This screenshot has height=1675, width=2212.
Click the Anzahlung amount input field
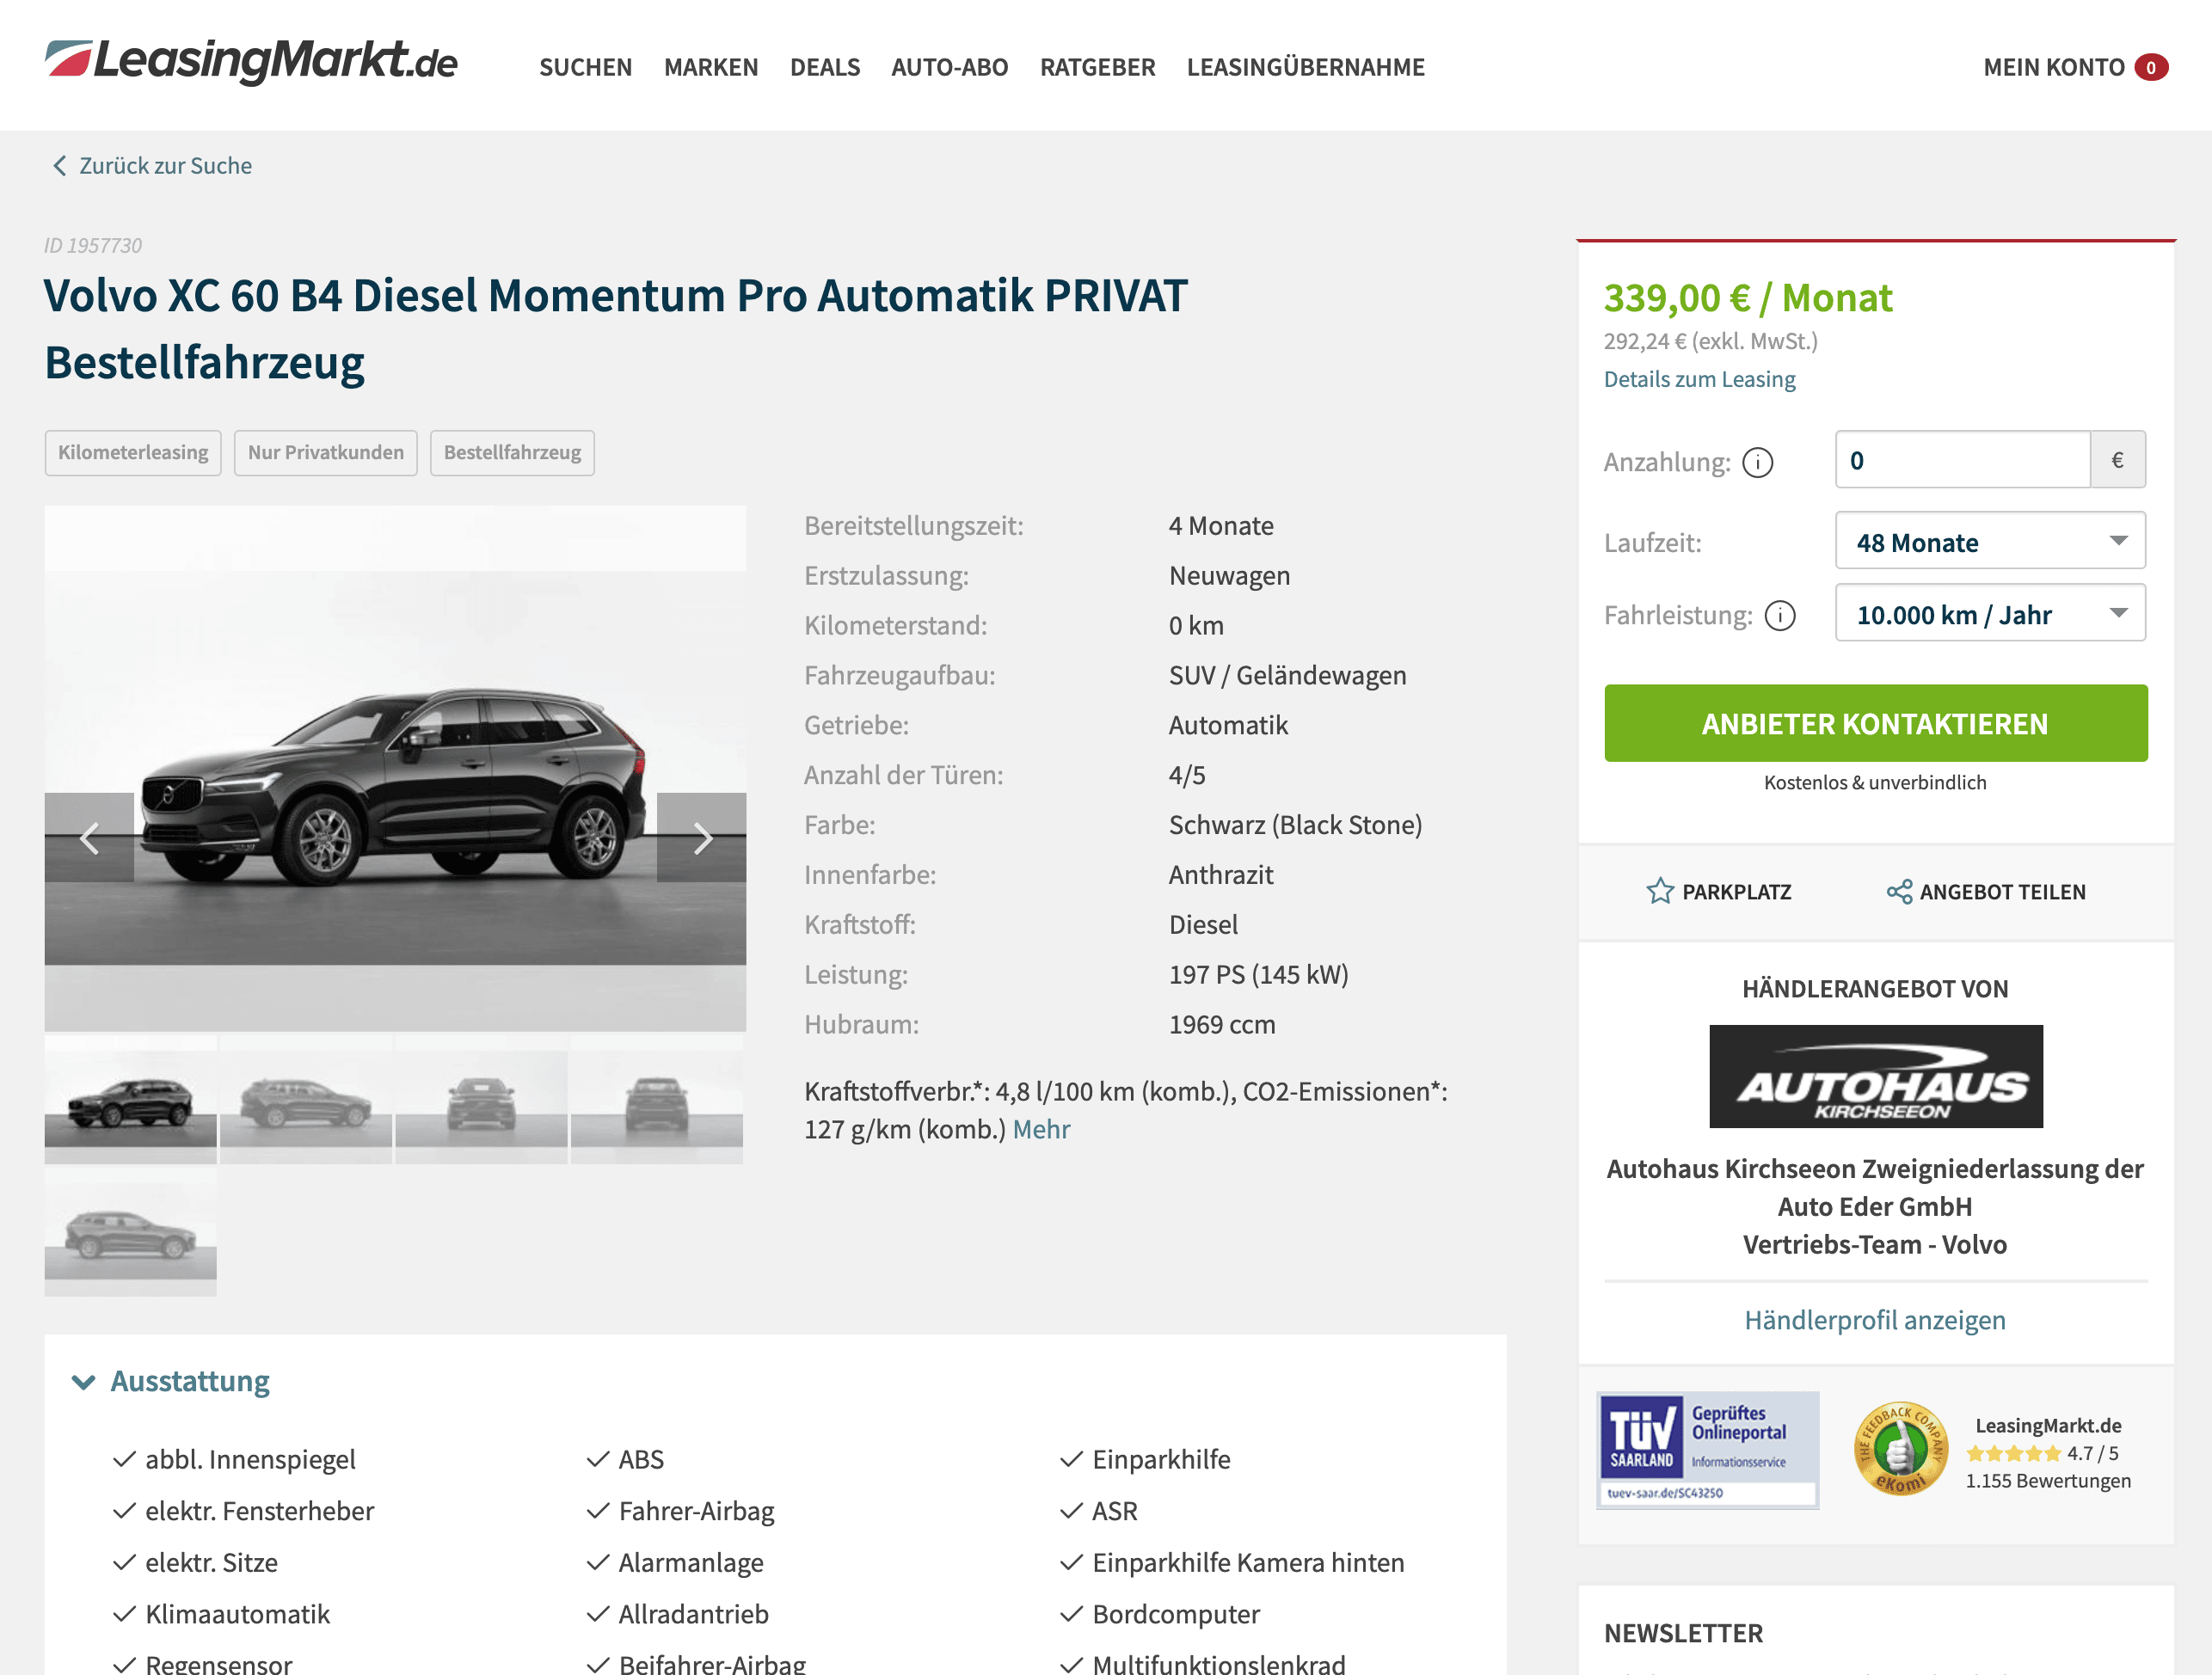(x=1963, y=460)
